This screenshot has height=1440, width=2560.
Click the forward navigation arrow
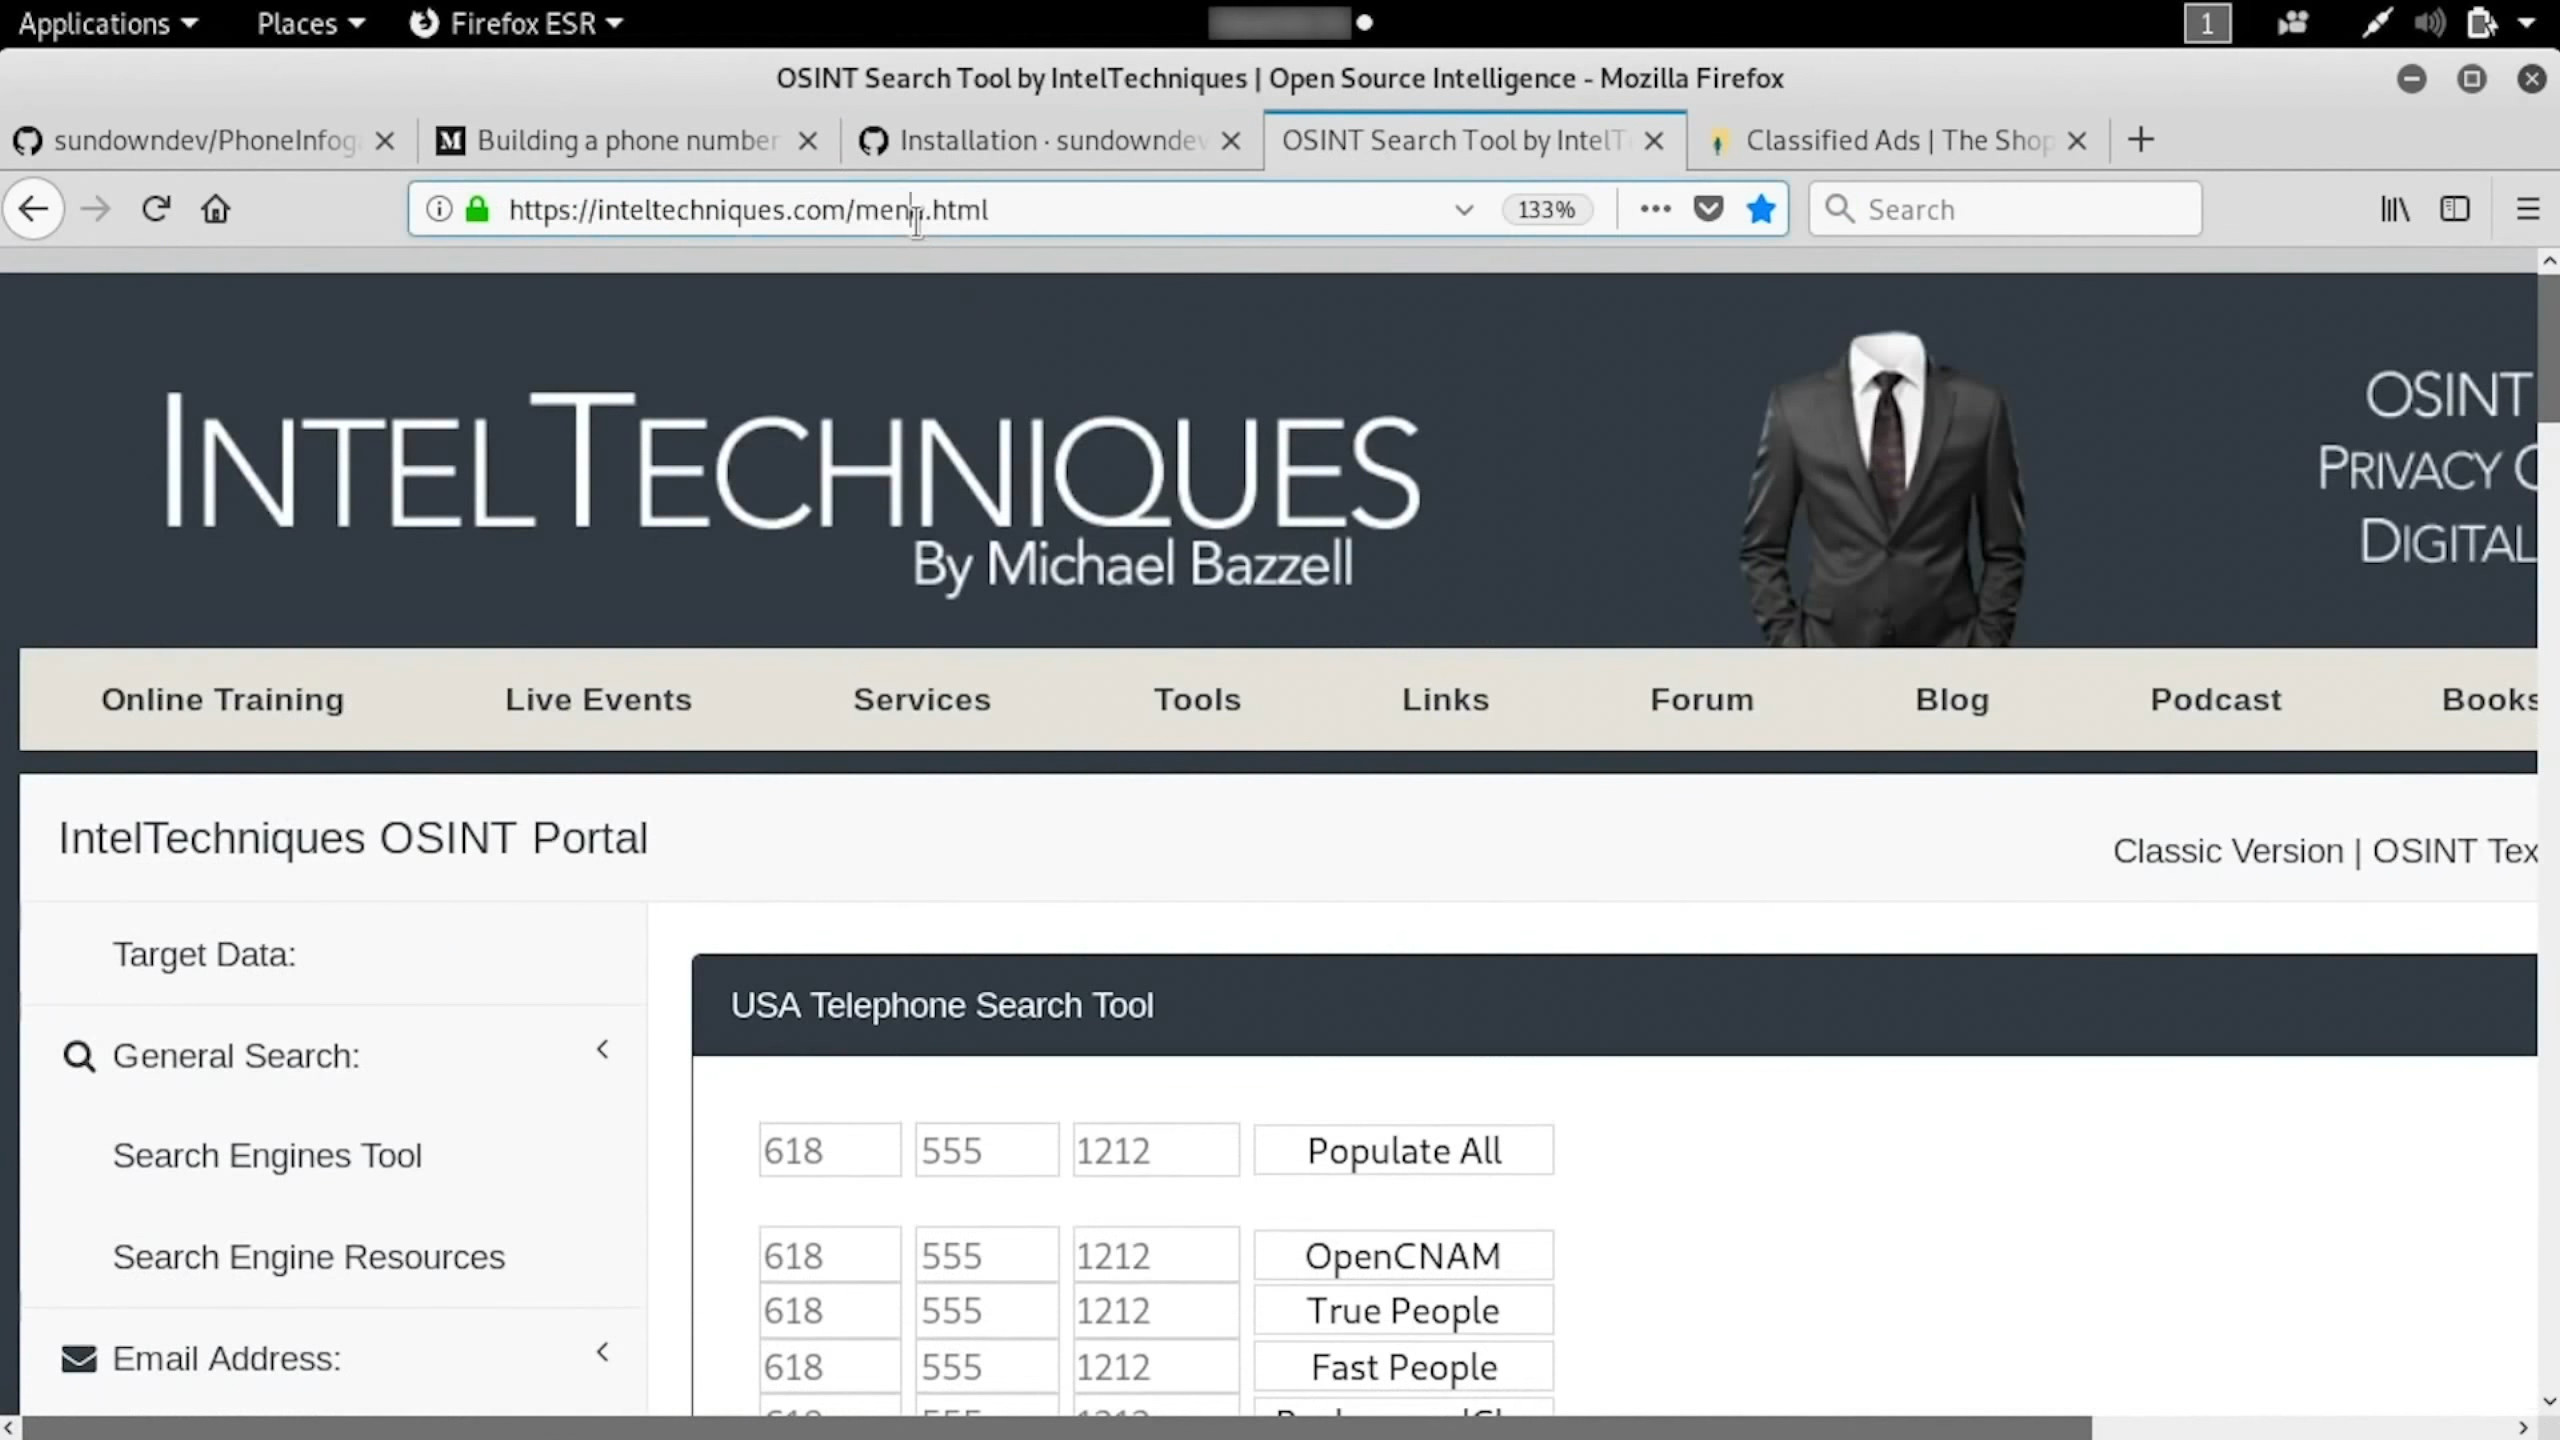point(95,209)
